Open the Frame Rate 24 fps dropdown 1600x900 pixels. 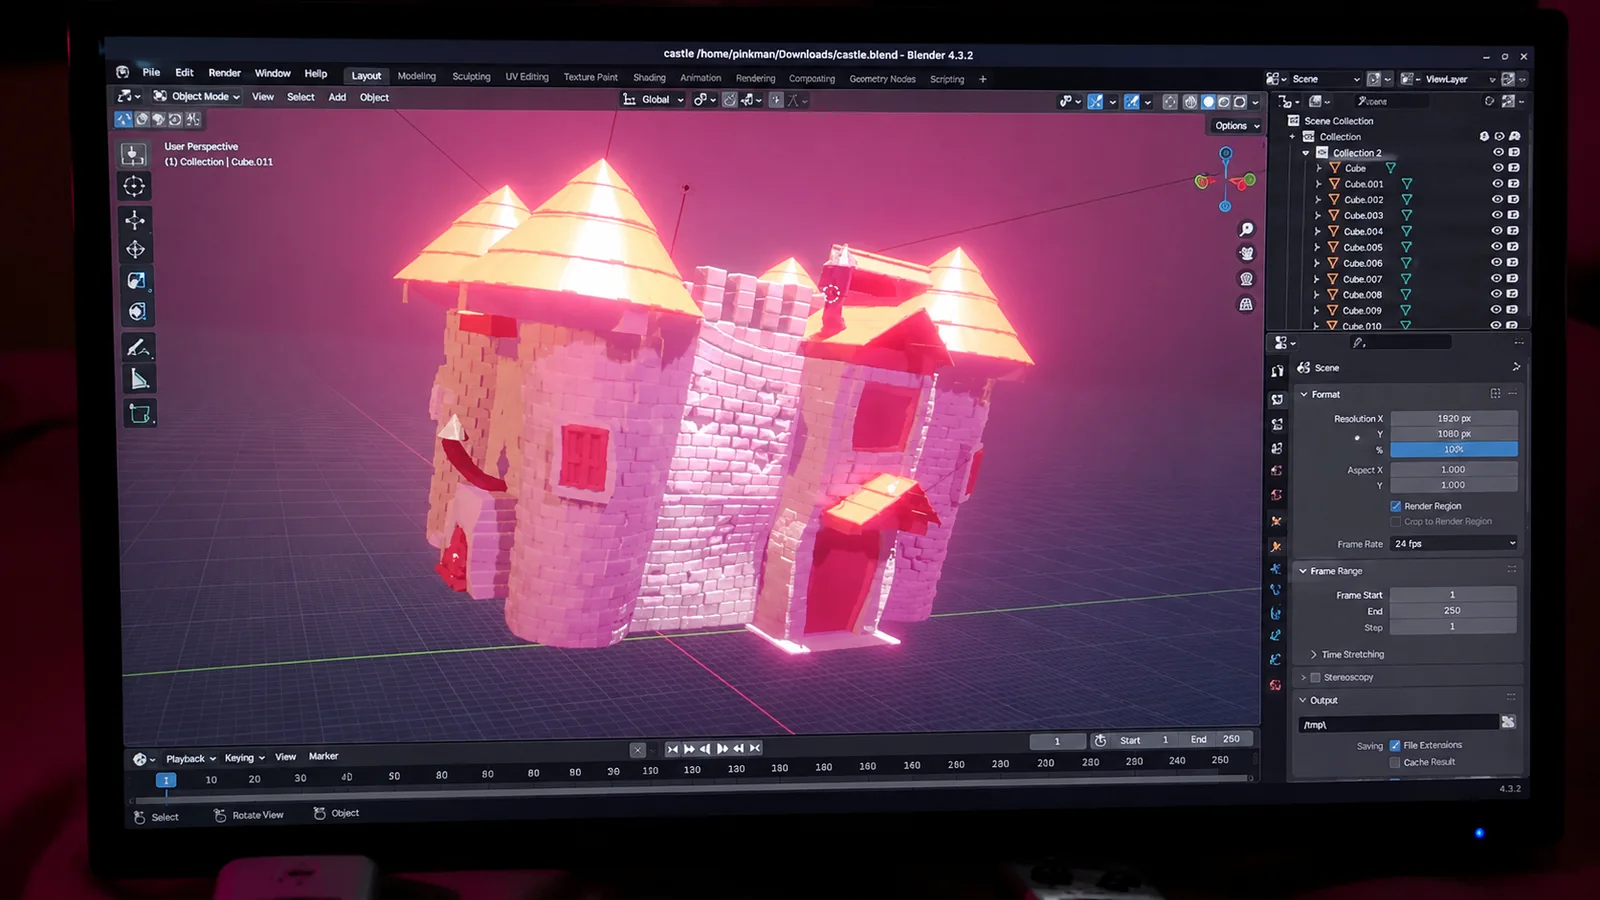(1454, 543)
